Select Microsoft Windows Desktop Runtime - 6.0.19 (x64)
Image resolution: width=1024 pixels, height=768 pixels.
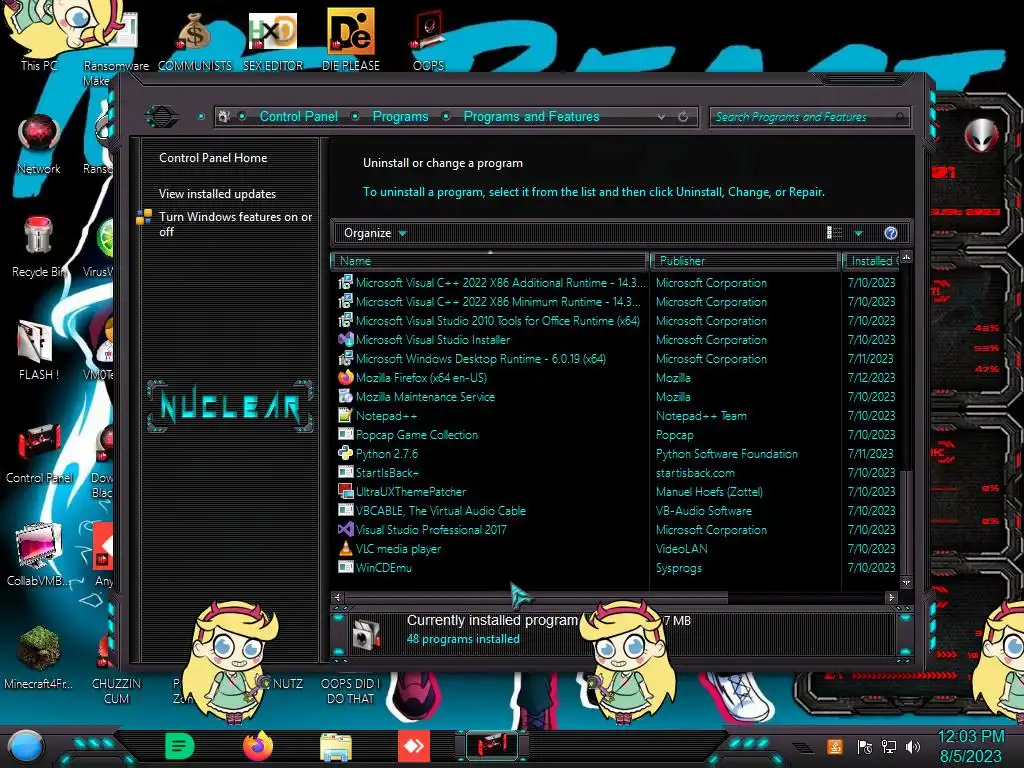click(x=481, y=359)
